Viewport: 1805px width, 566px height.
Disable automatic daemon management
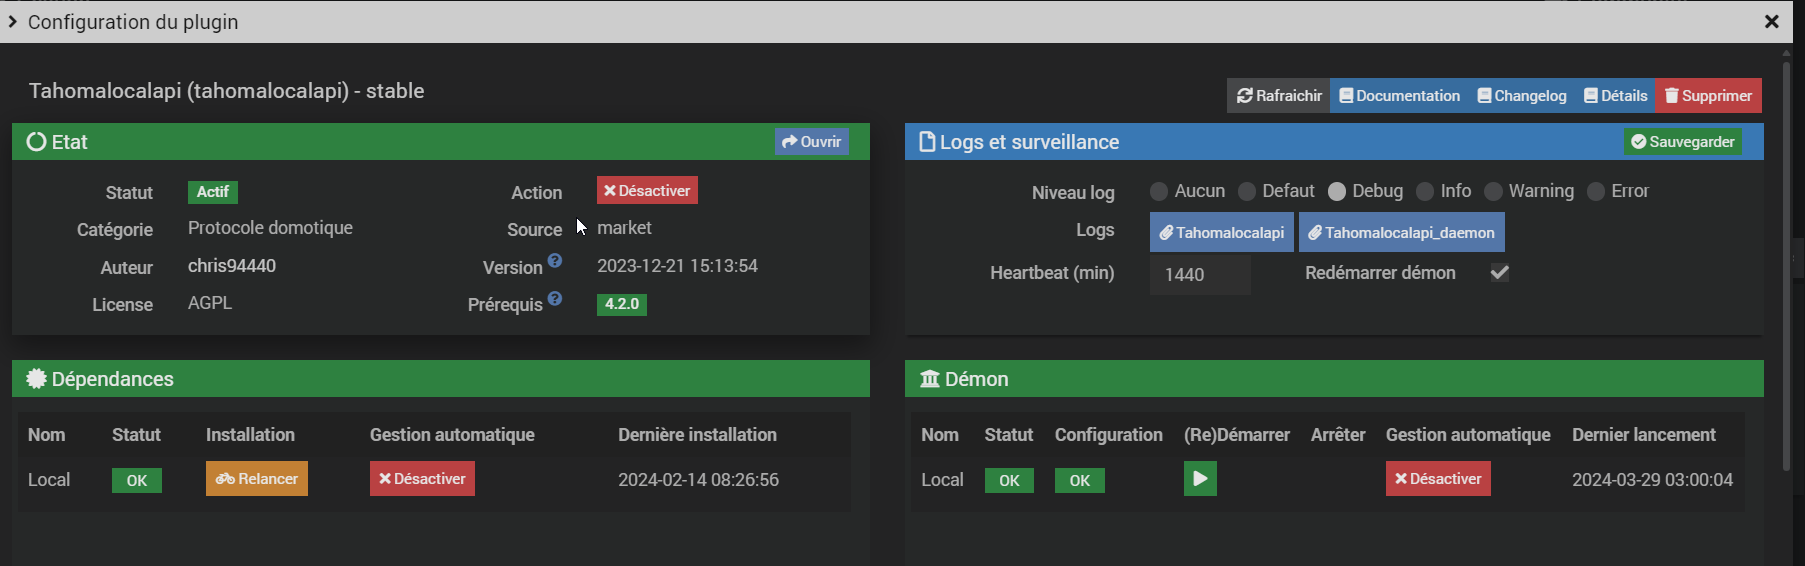[x=1438, y=479]
